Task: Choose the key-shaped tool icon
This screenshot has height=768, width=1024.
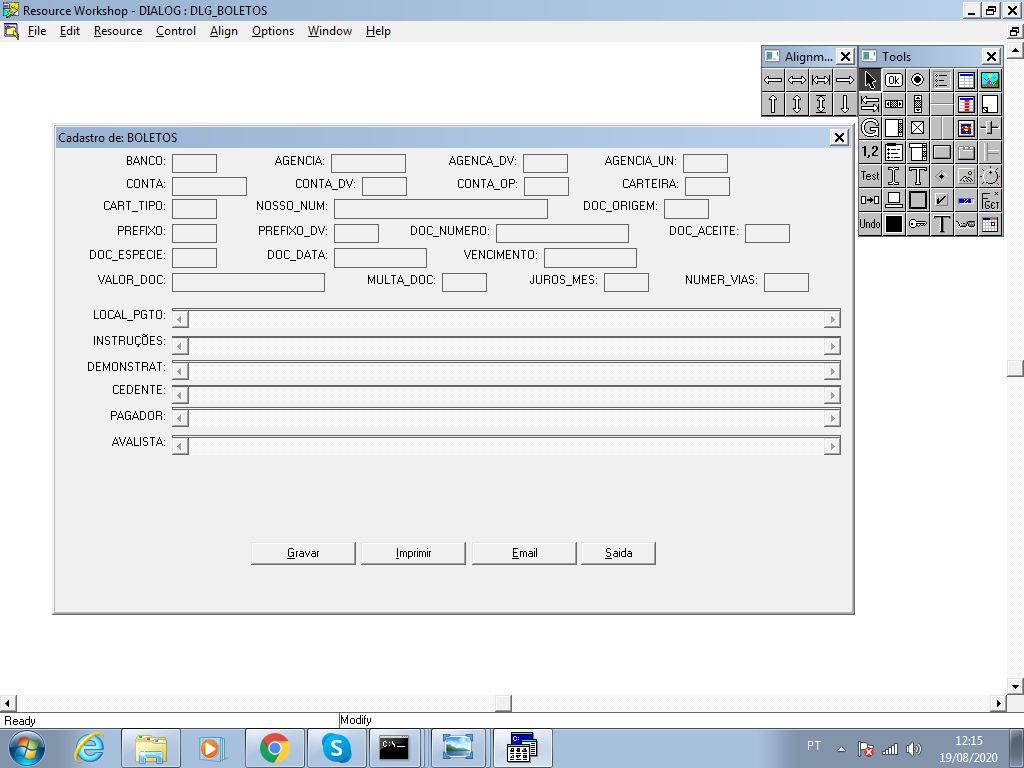Action: coord(918,224)
